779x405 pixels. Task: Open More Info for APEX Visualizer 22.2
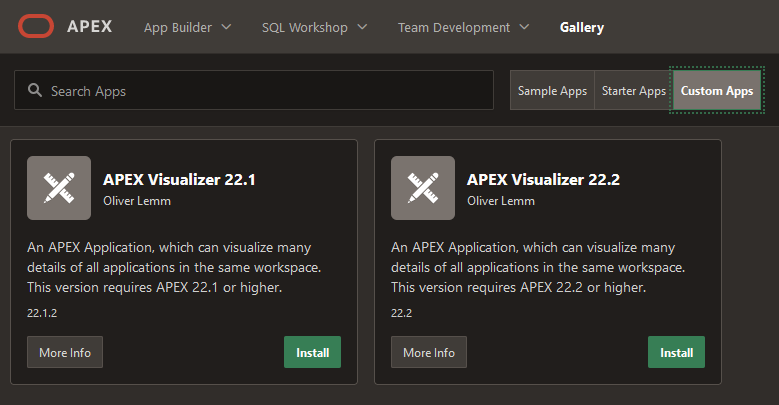[x=429, y=352]
